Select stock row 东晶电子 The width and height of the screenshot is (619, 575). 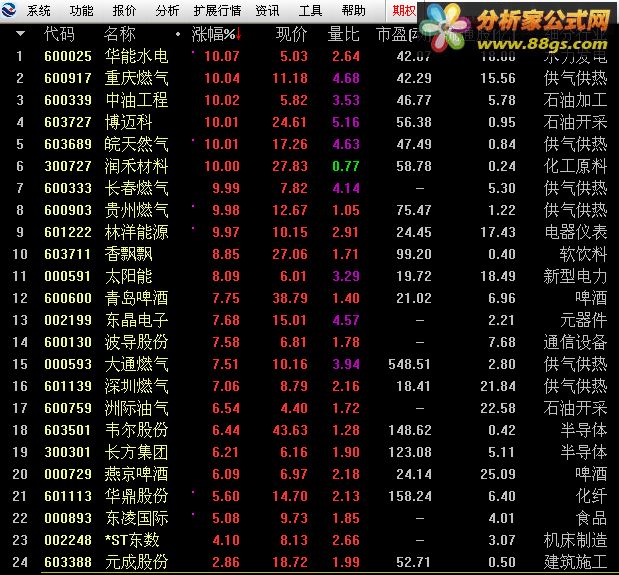[310, 320]
